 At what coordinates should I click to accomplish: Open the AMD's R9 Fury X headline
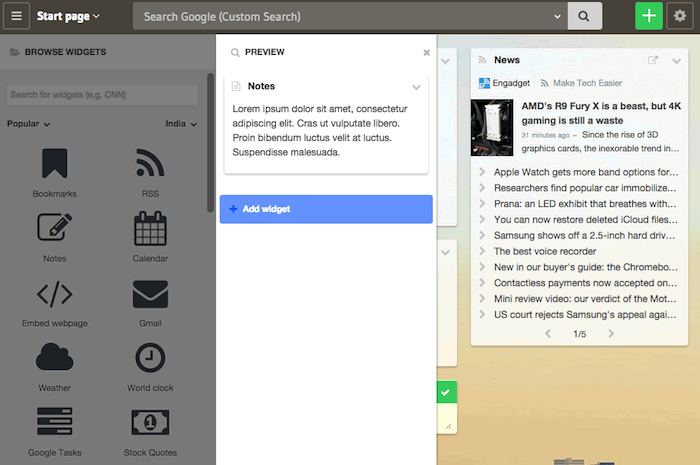point(601,113)
